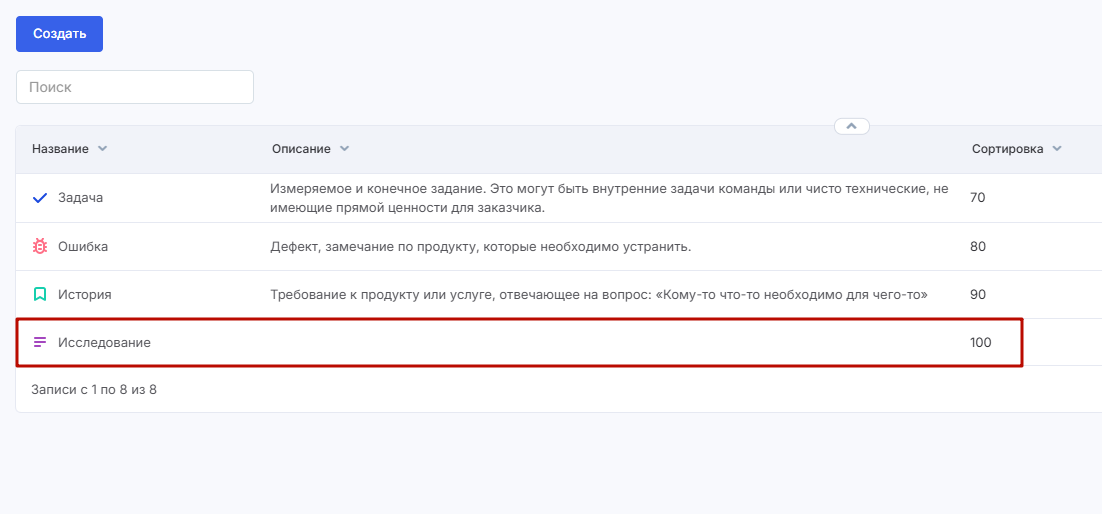Open the Описание column chevron

(344, 149)
